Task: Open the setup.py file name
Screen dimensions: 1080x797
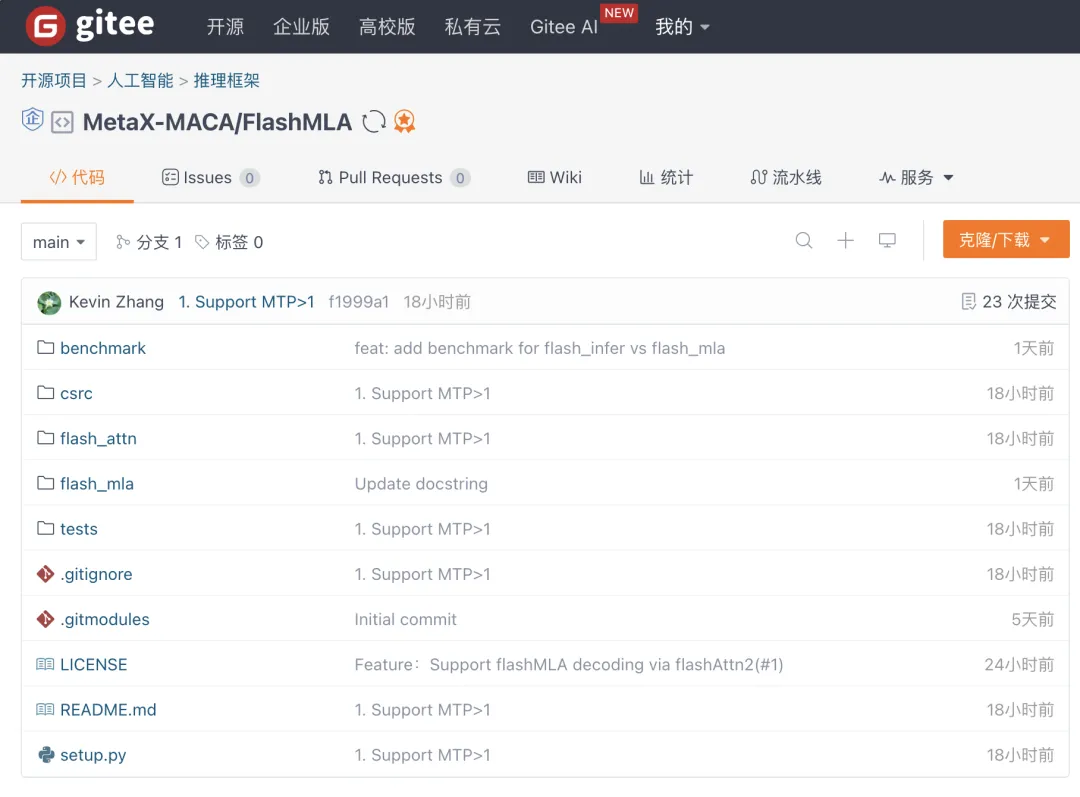Action: point(93,755)
